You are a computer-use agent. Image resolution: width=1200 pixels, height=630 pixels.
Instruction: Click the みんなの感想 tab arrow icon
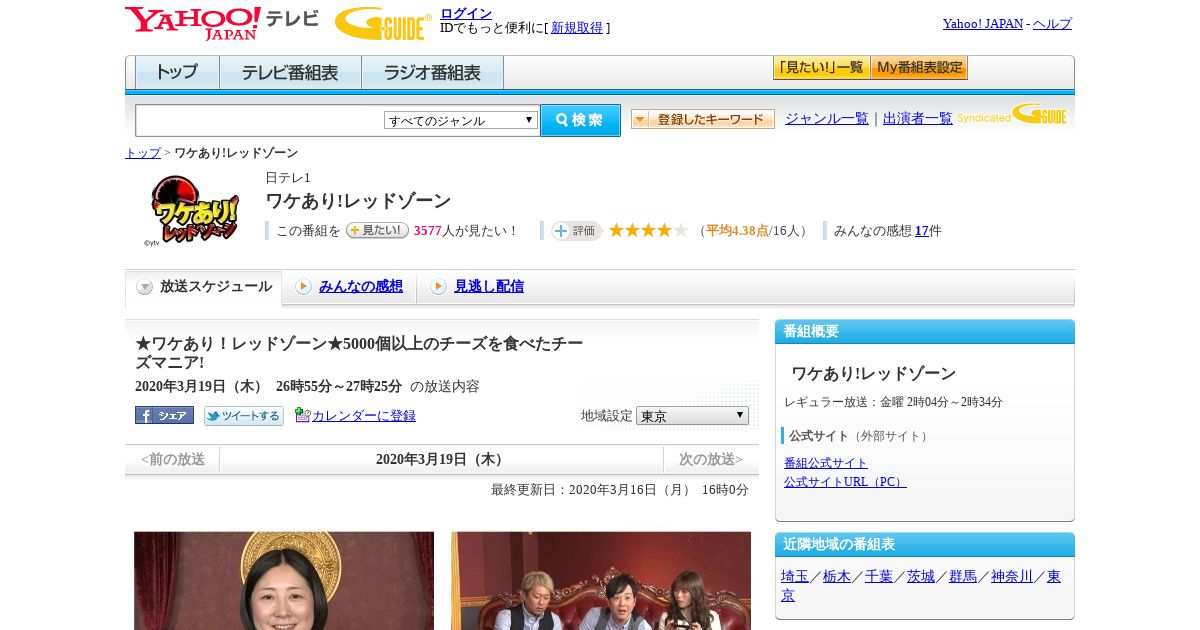303,287
